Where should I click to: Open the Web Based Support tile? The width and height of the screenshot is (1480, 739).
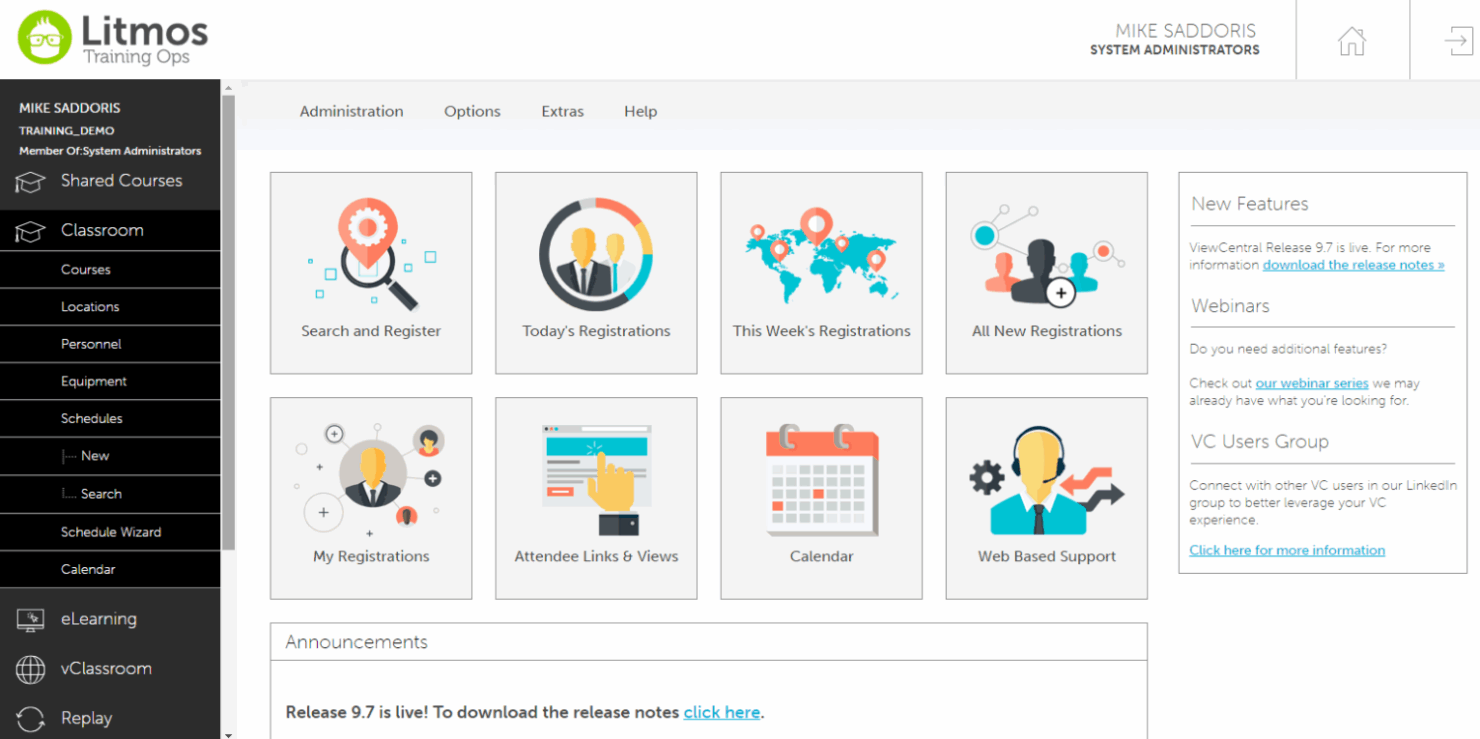pos(1046,498)
